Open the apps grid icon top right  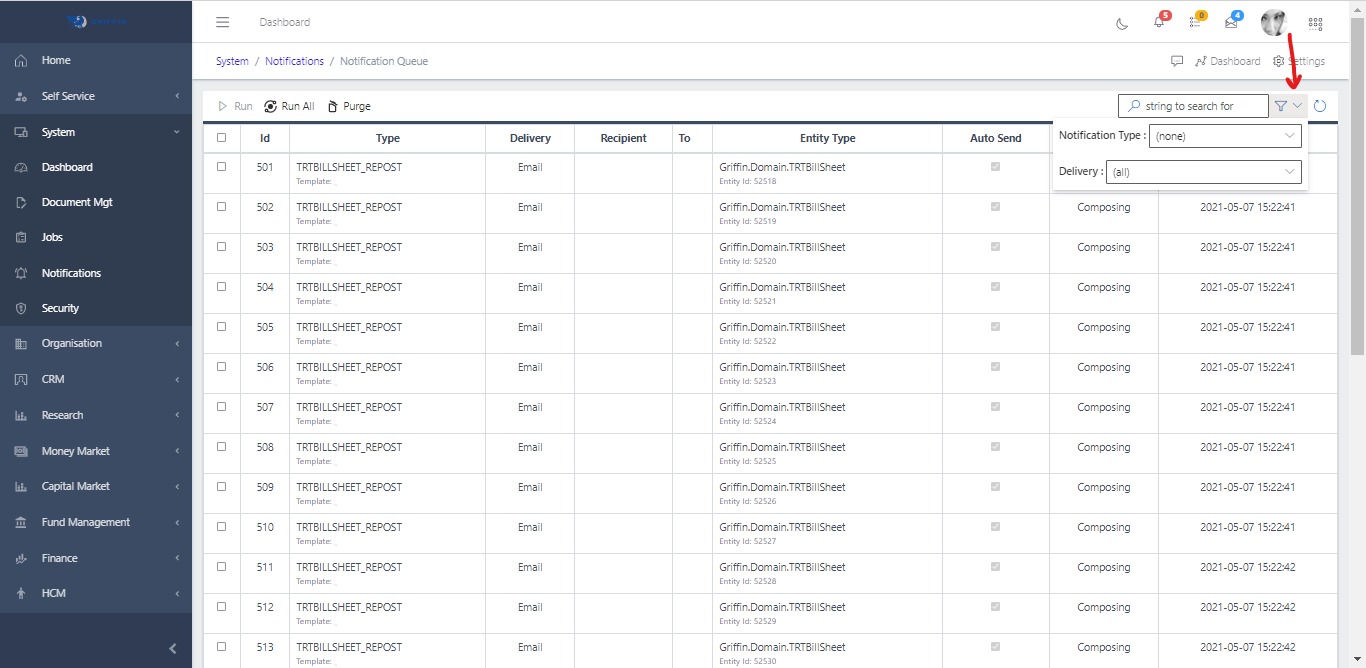point(1315,23)
